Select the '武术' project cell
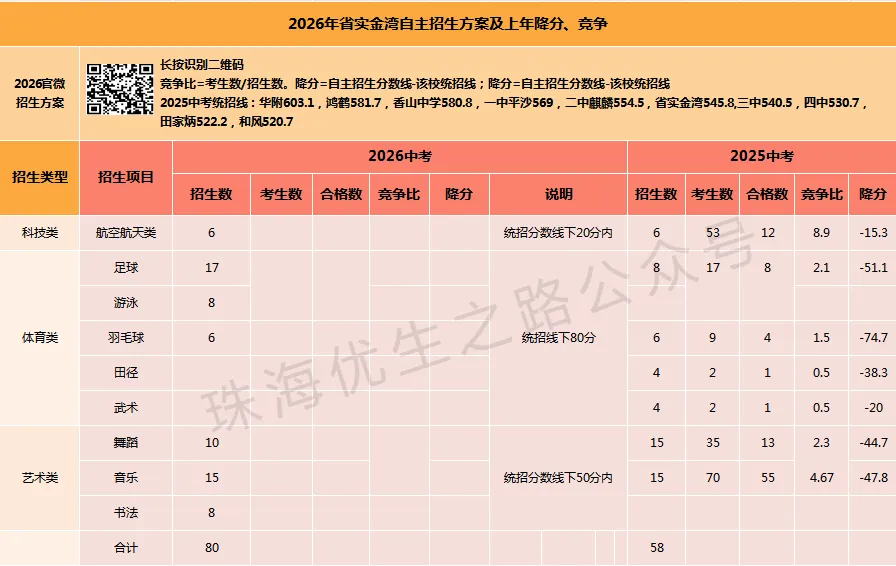The height and width of the screenshot is (566, 896). click(x=126, y=408)
